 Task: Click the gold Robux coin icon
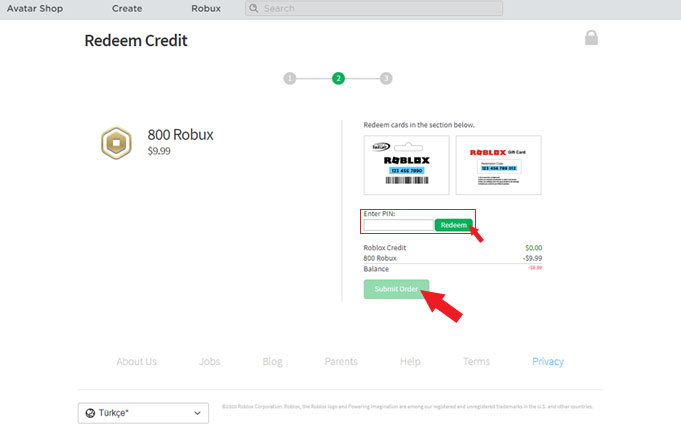pos(116,144)
